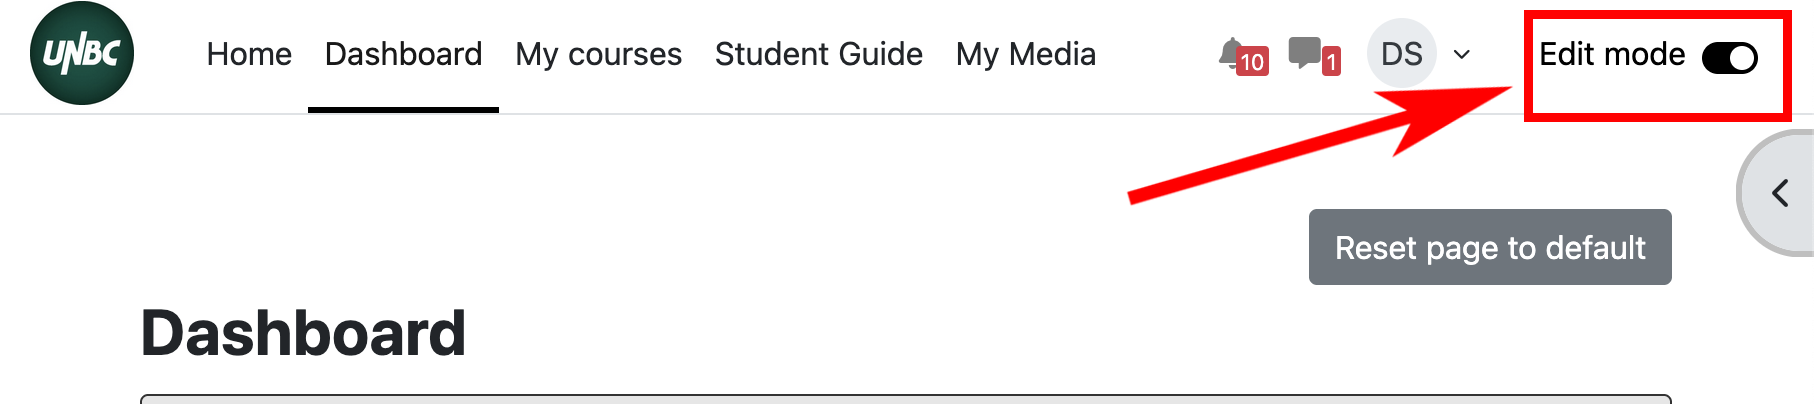The height and width of the screenshot is (404, 1814).
Task: Click the black underline beneath the Dashboard tab
Action: pos(403,110)
